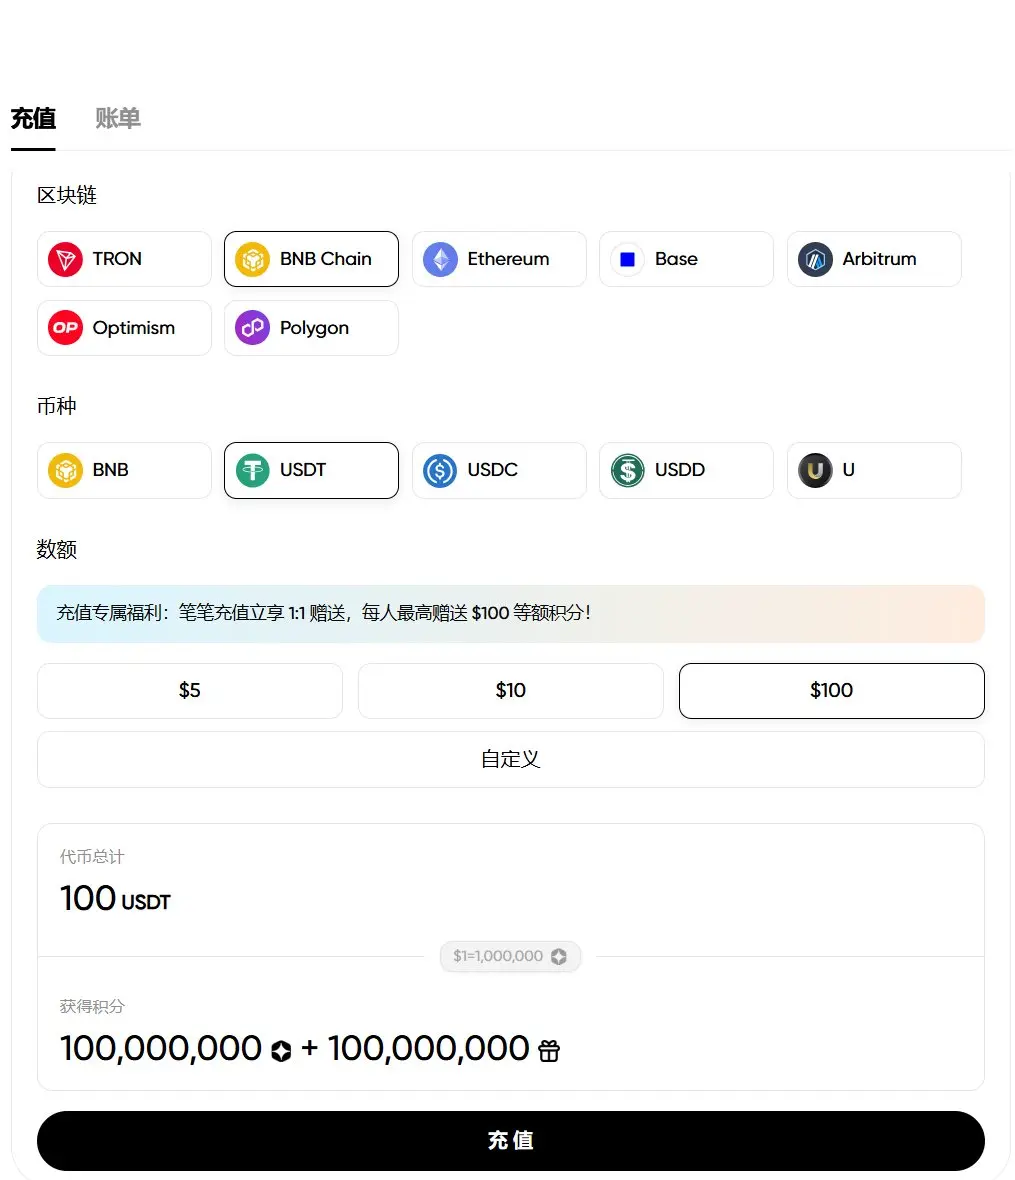Select the TRON blockchain option
Image resolution: width=1015 pixels, height=1180 pixels.
(124, 259)
